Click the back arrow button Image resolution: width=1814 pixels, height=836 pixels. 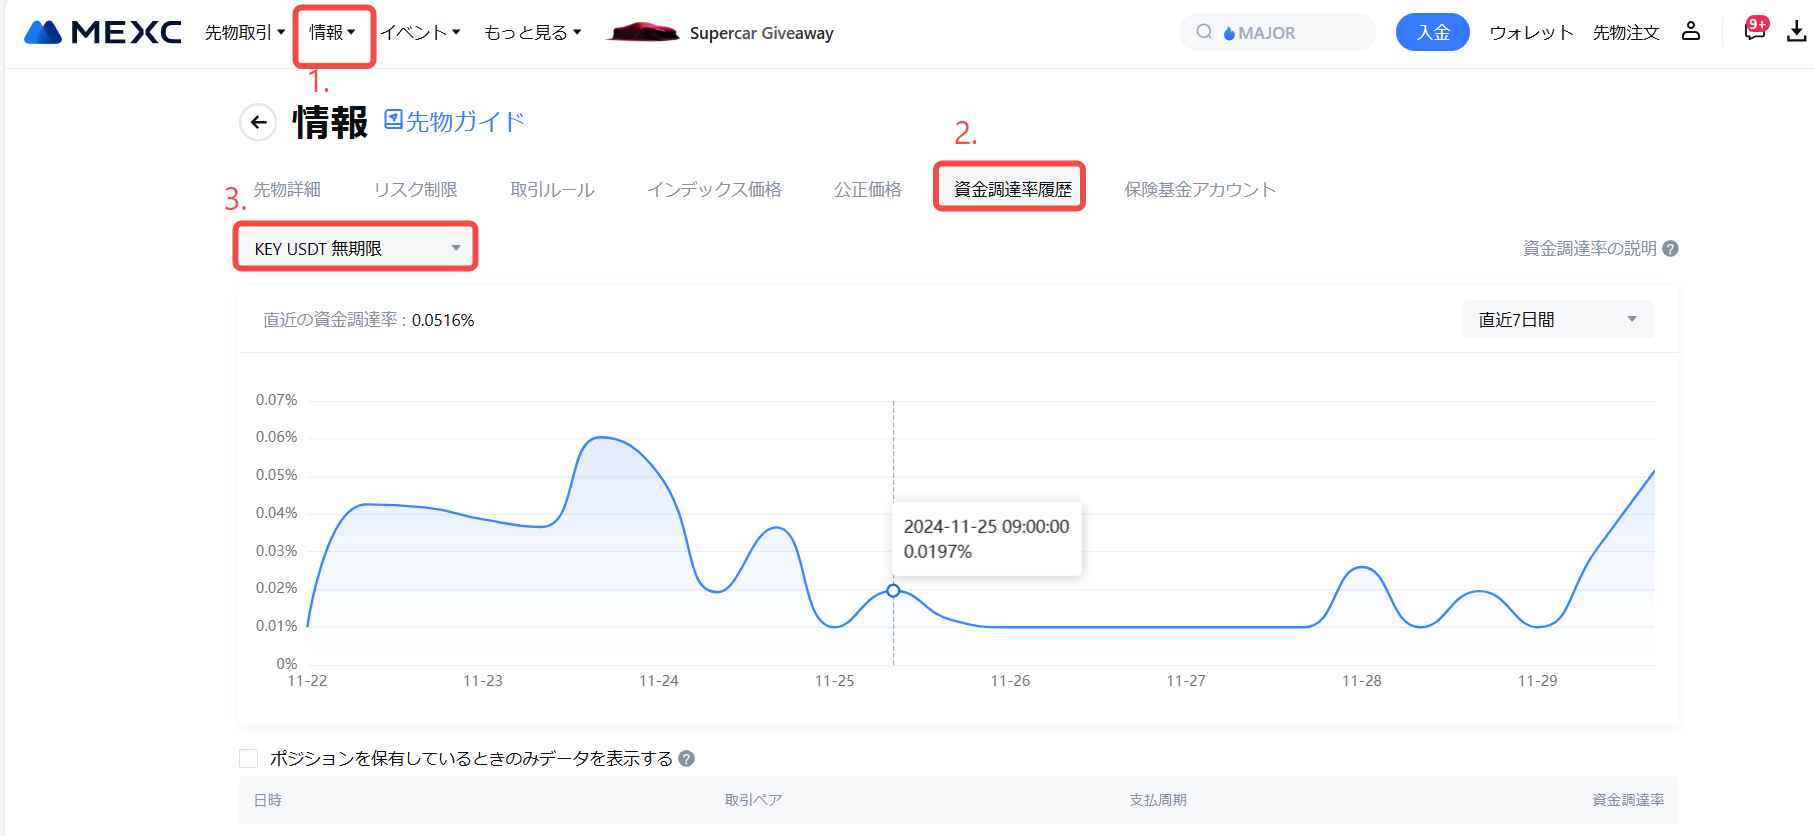[x=258, y=123]
